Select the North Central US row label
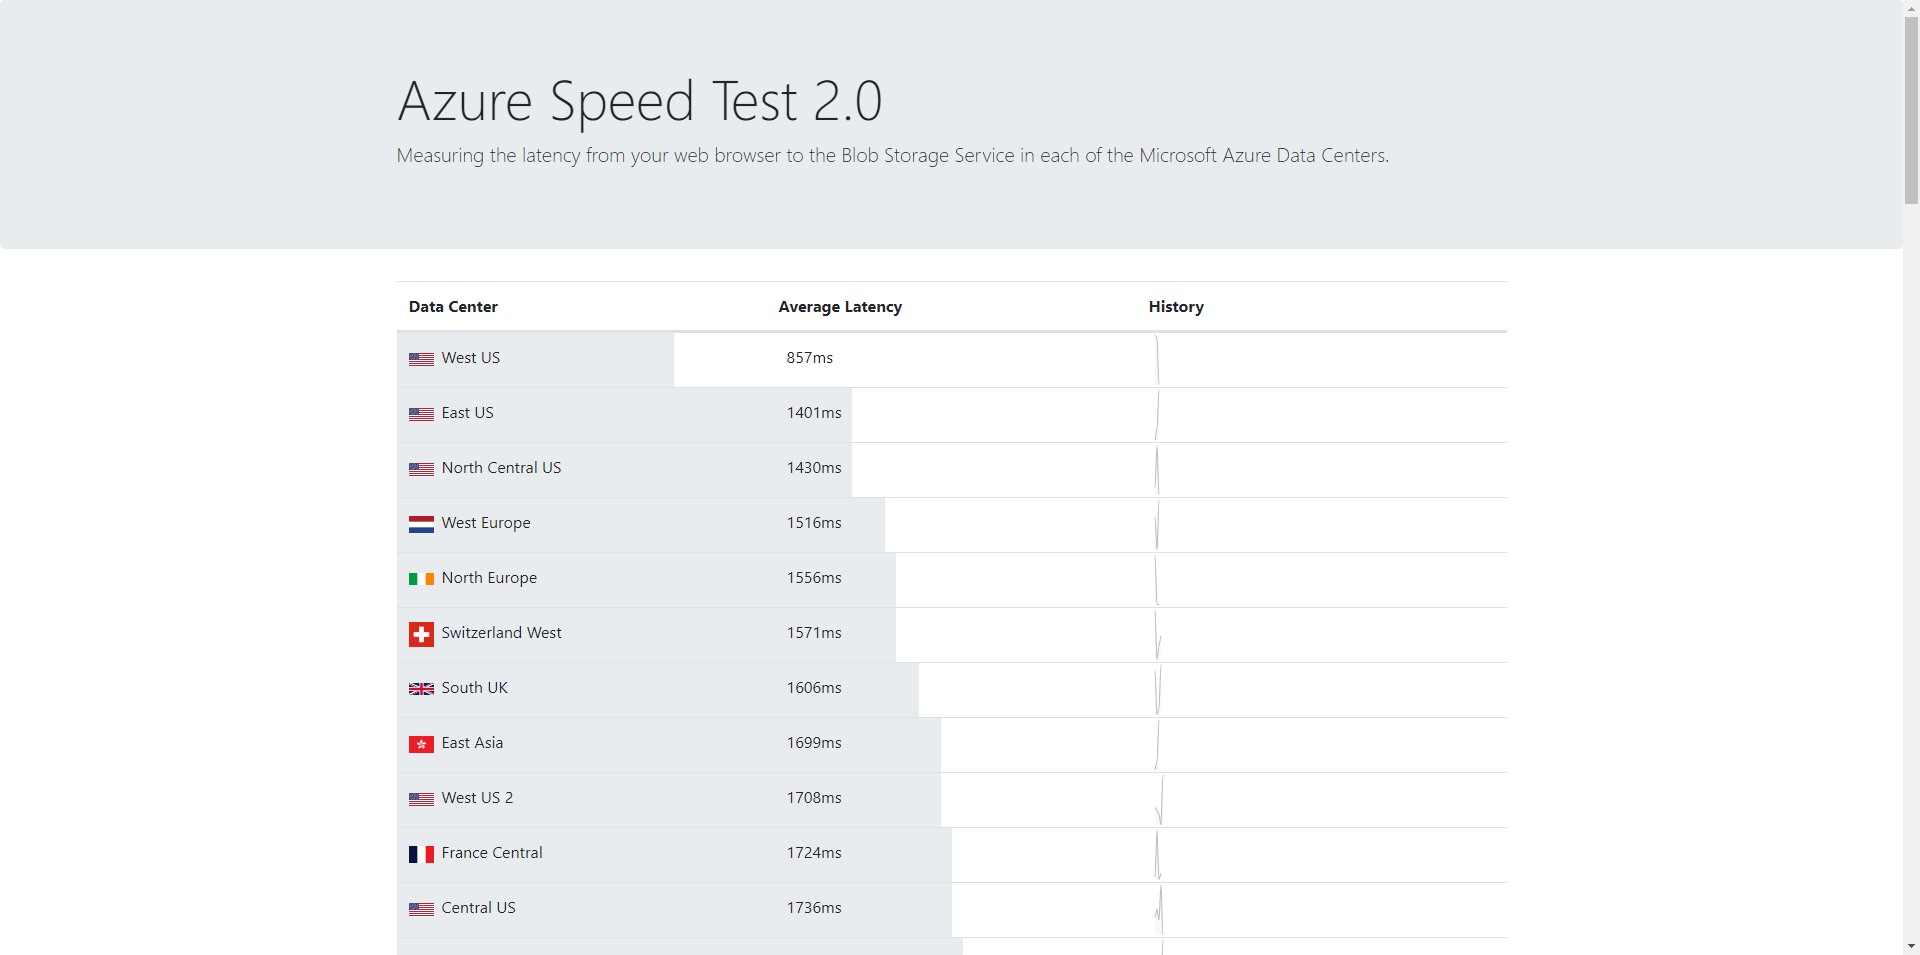 [501, 468]
